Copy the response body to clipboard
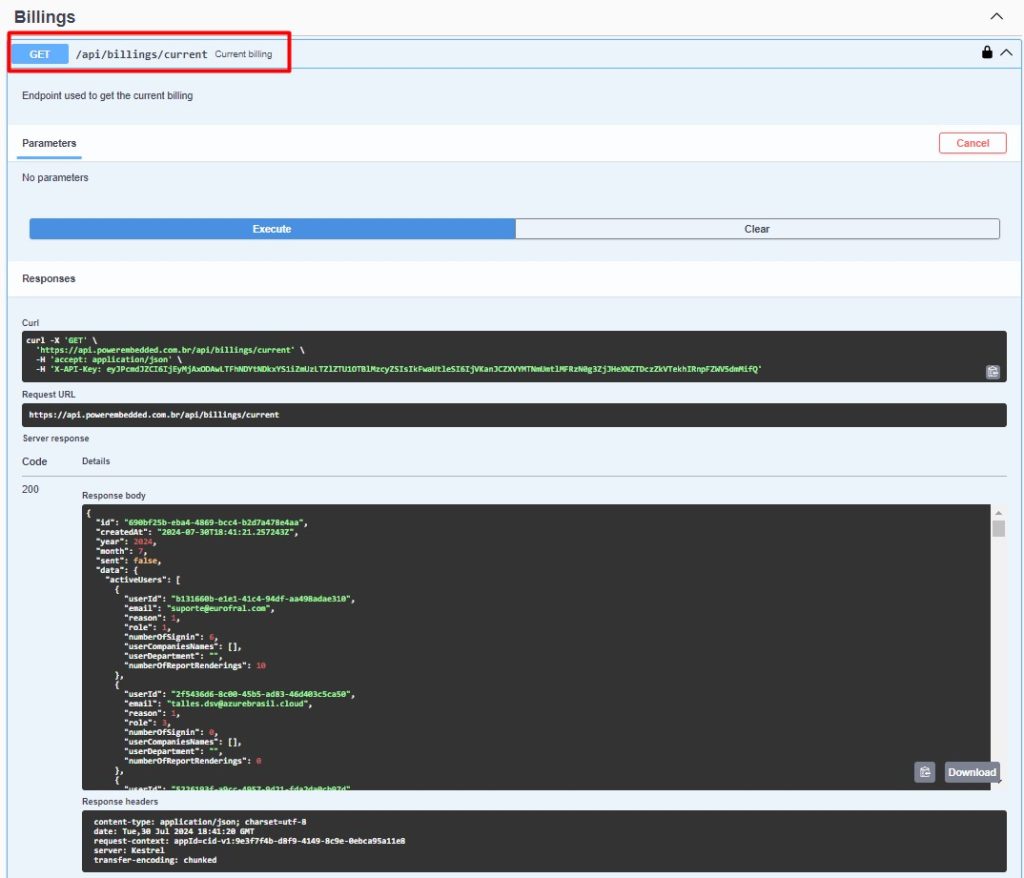 925,772
